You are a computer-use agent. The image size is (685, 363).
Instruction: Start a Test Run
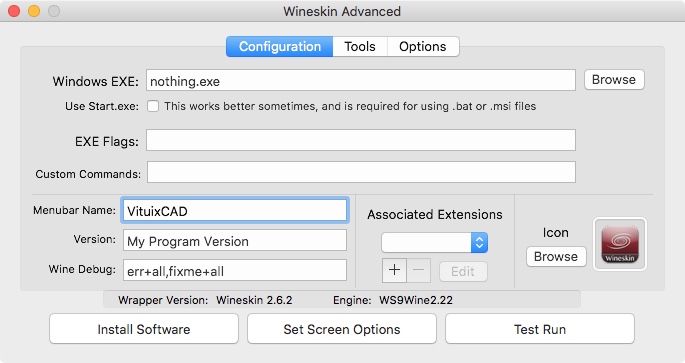click(540, 329)
